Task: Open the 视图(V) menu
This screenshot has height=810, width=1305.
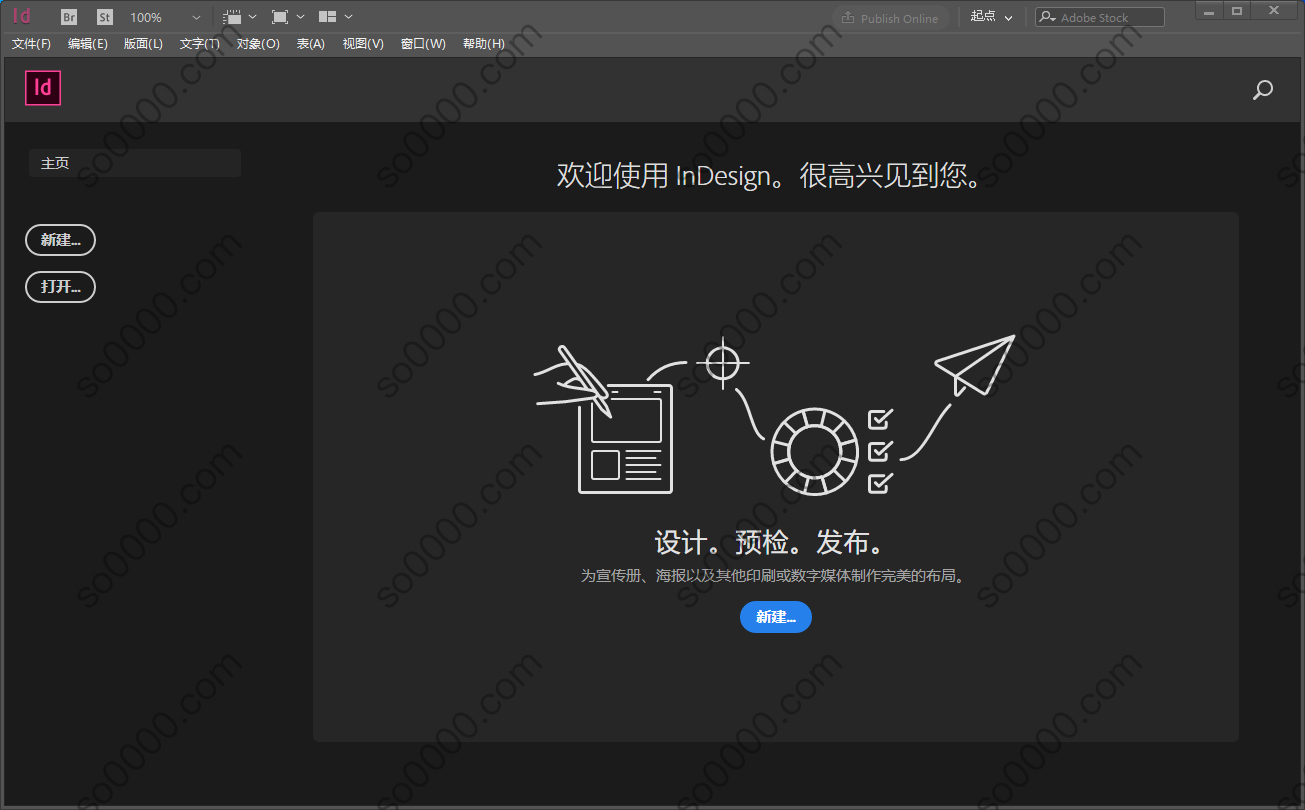Action: (x=363, y=44)
